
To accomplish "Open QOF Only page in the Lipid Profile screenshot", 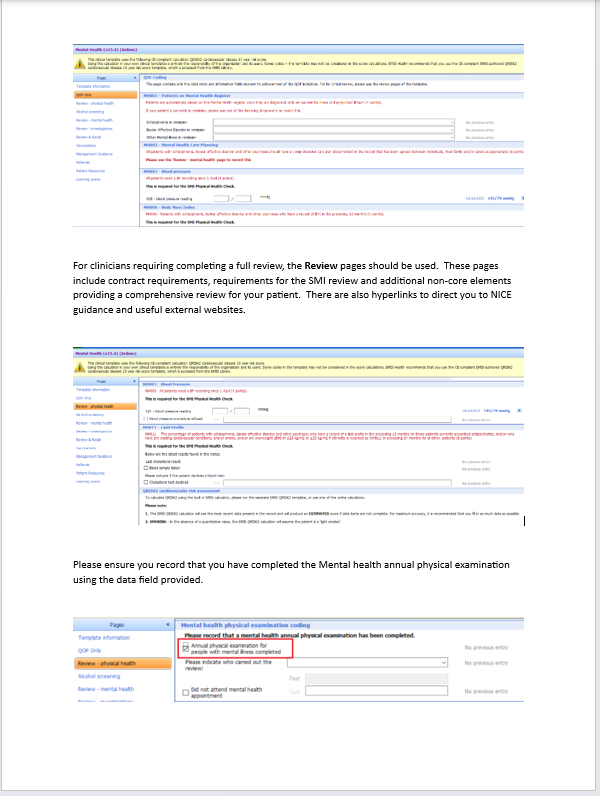I will tap(84, 398).
